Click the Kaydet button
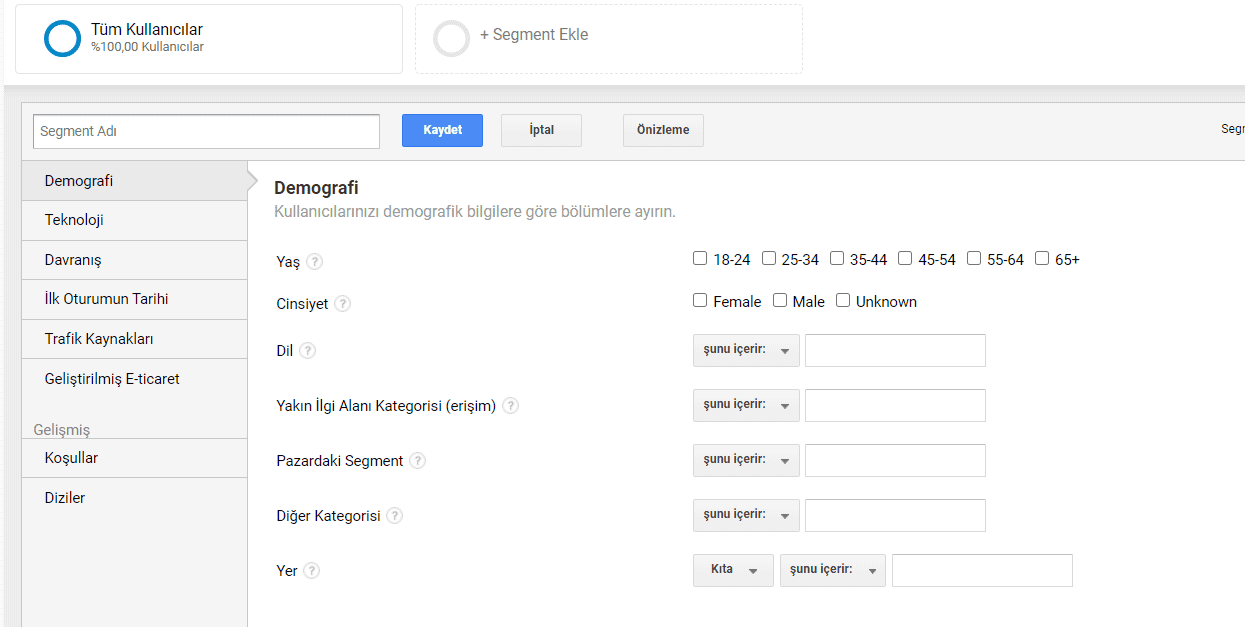Image resolution: width=1245 pixels, height=627 pixels. pos(442,130)
